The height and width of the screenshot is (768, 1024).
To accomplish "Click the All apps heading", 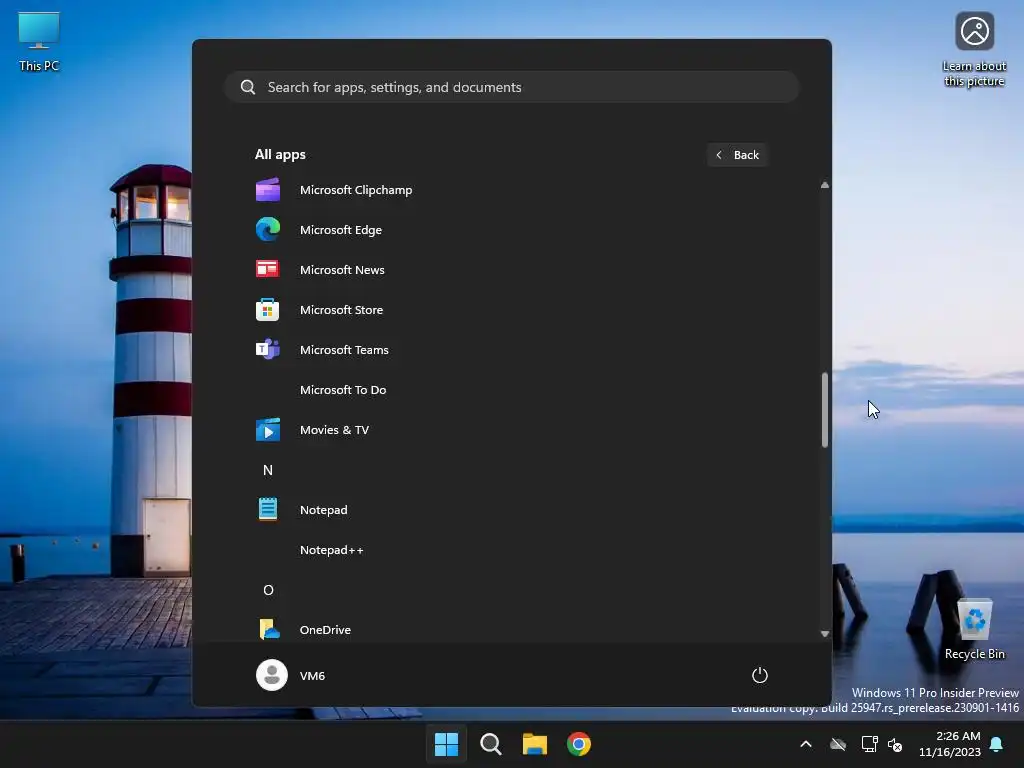I will (x=280, y=155).
